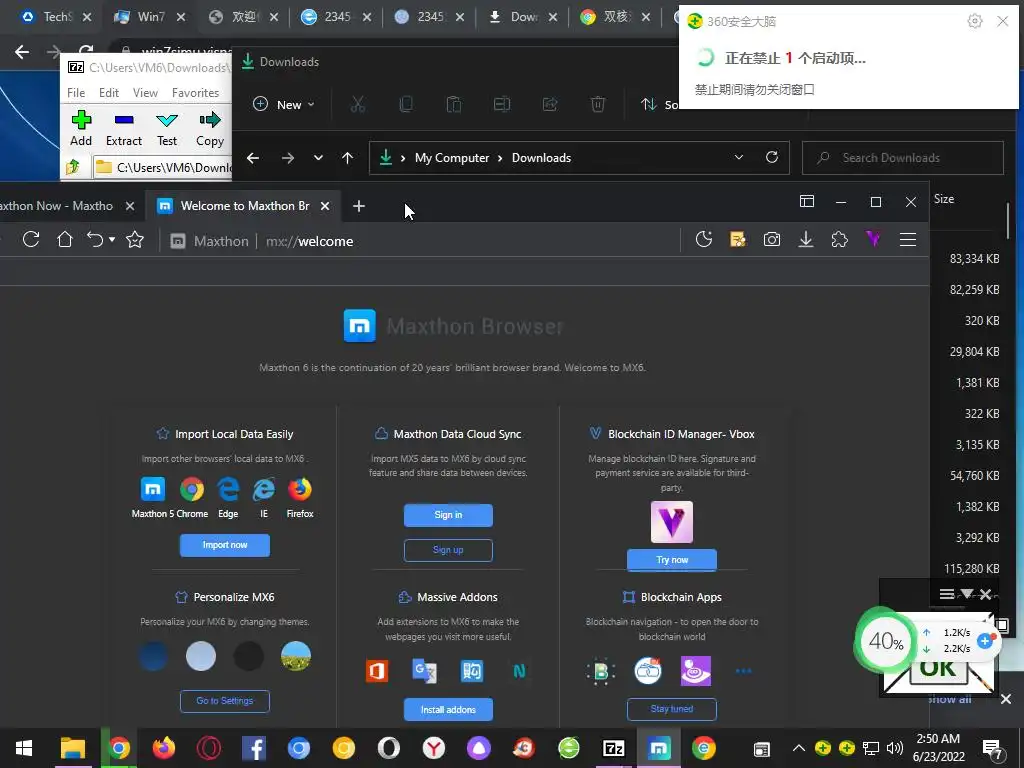This screenshot has width=1024, height=768.
Task: Open Firefox from the taskbar
Action: point(163,748)
